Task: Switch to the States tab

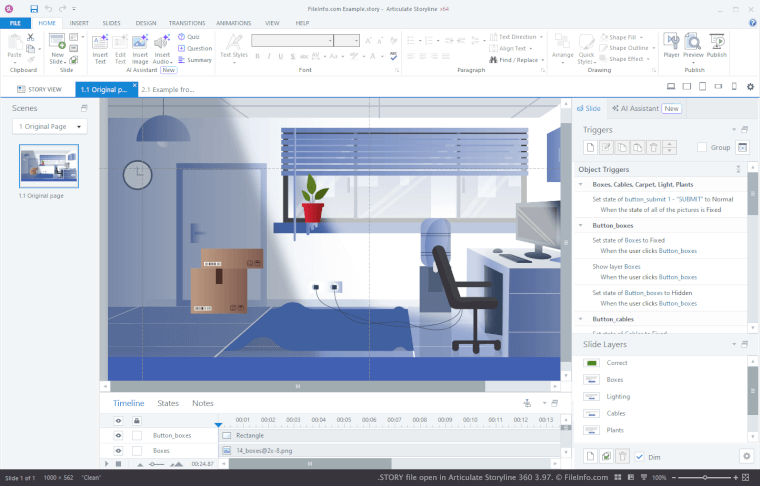Action: (x=168, y=403)
